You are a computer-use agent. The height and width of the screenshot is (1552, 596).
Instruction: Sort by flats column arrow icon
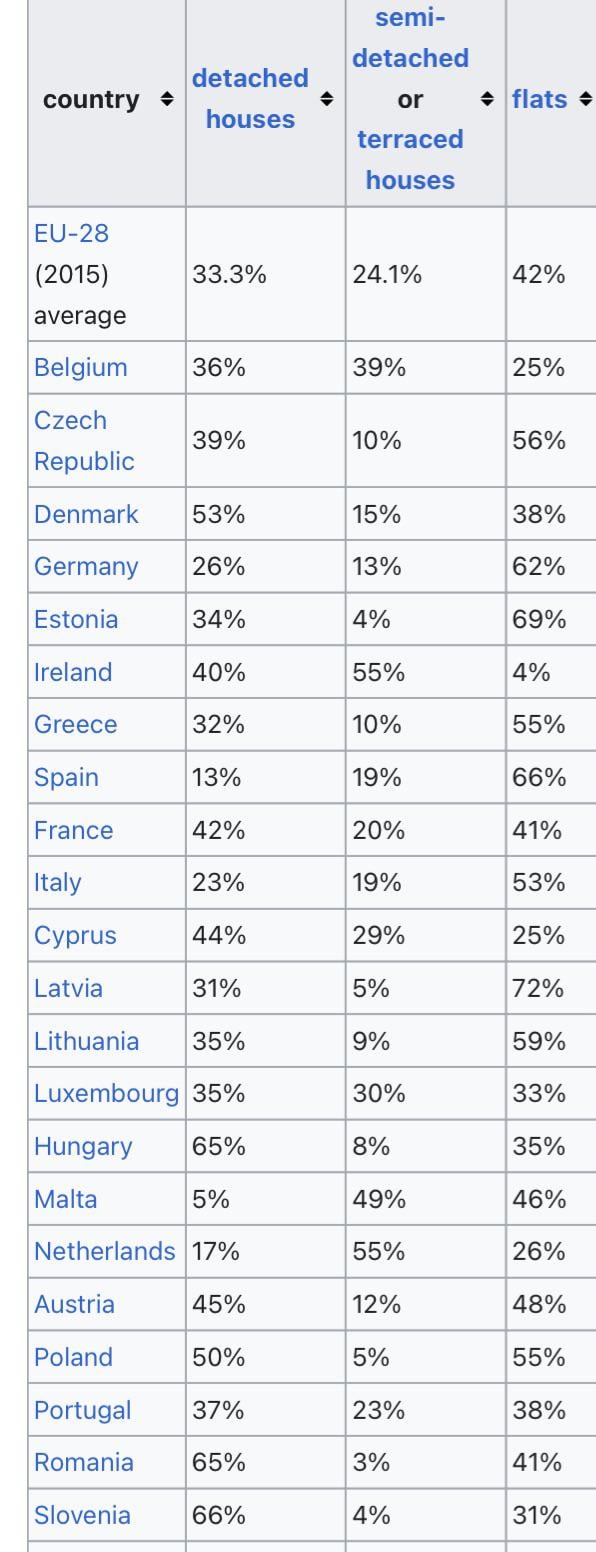585,100
